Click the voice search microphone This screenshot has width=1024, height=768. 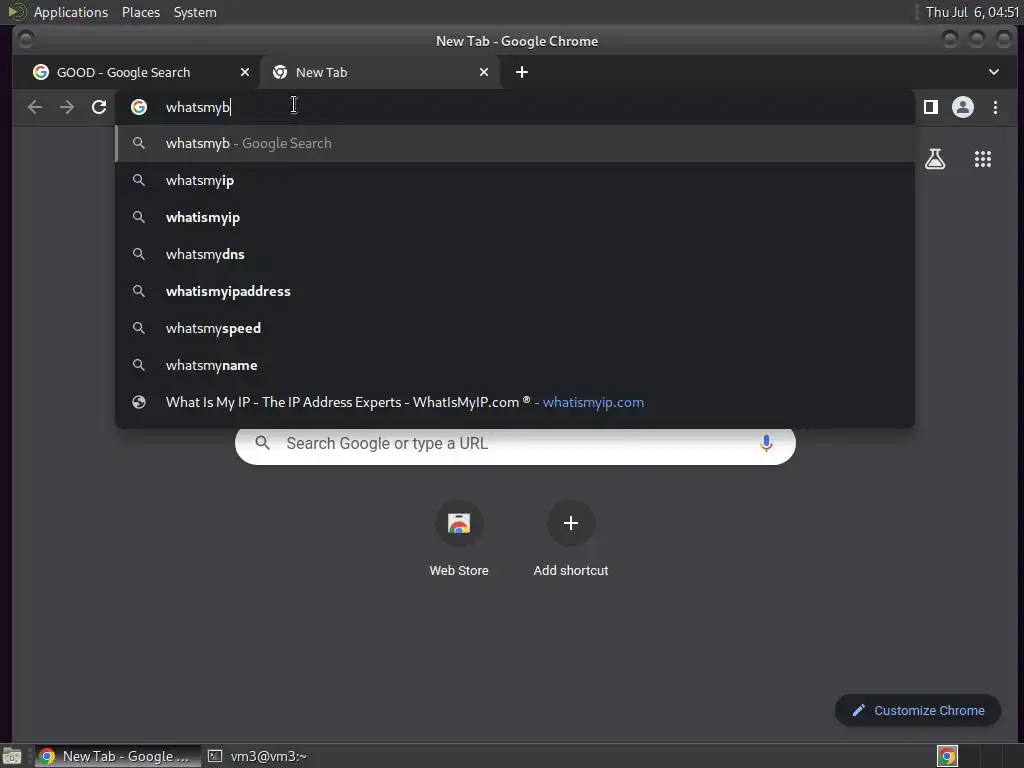pyautogui.click(x=766, y=443)
